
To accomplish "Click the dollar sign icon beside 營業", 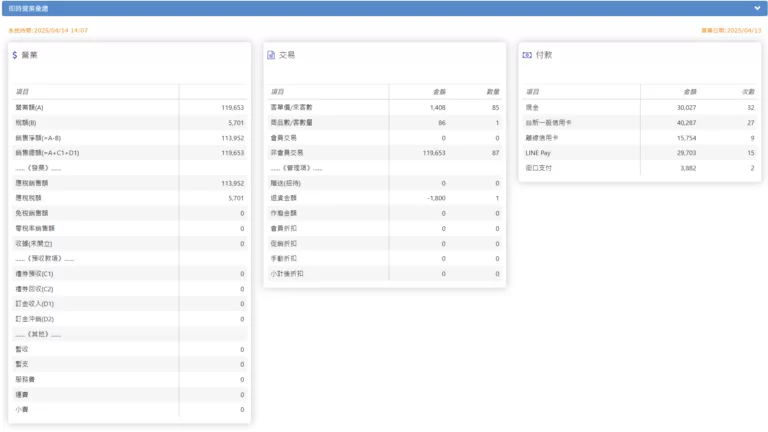I will [x=15, y=55].
